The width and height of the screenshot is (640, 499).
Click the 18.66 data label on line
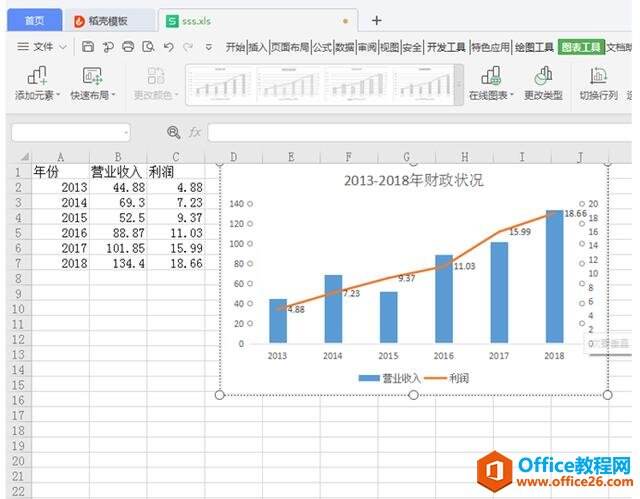pyautogui.click(x=576, y=213)
